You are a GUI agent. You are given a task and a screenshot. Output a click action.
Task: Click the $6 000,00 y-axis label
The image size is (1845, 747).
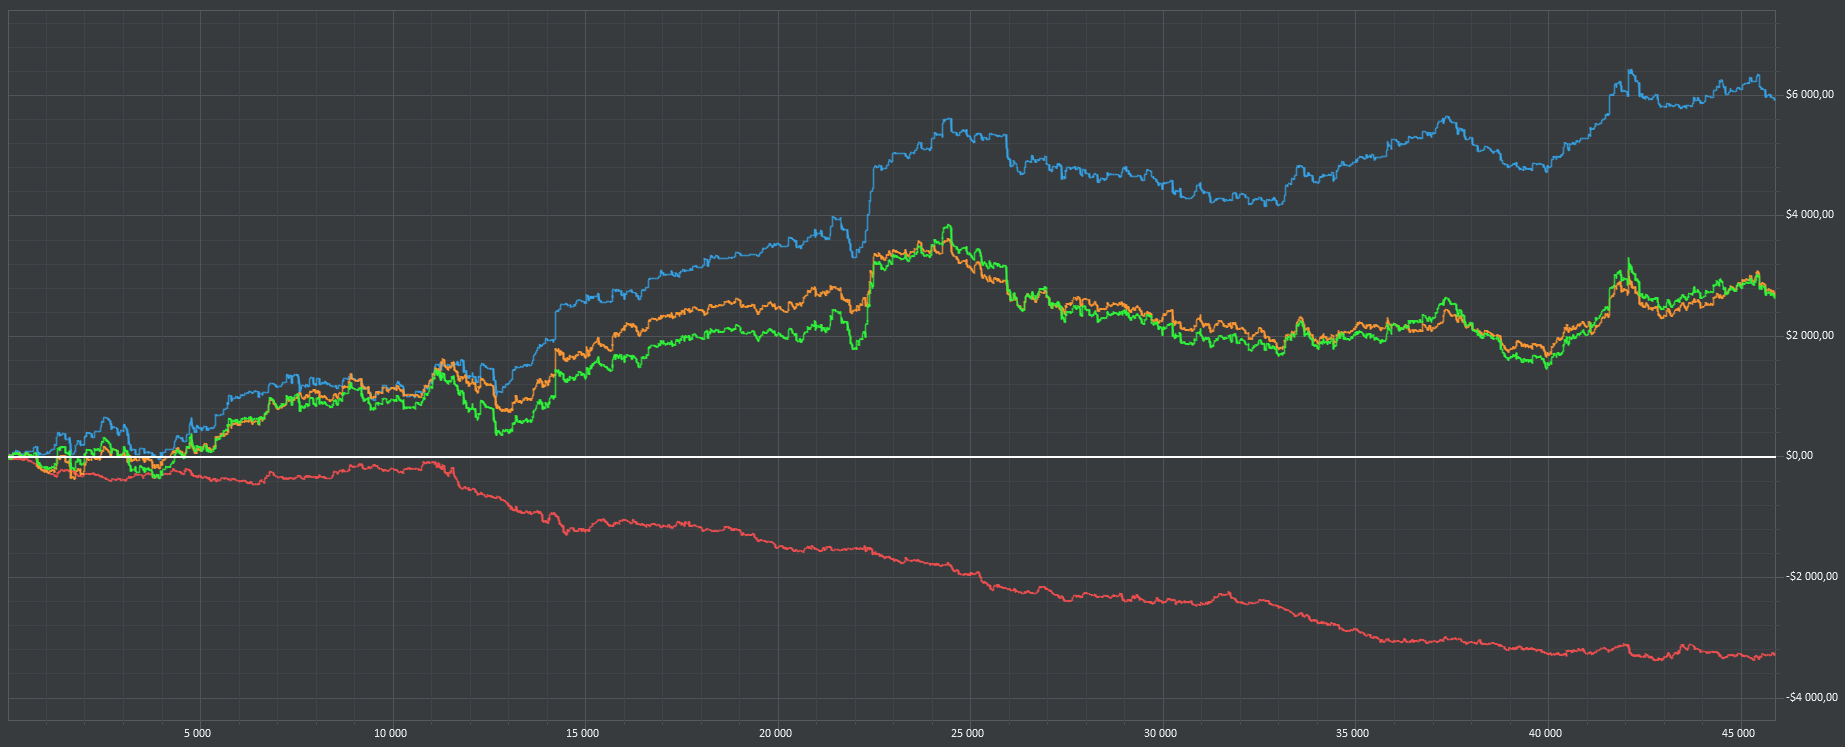(x=1809, y=95)
